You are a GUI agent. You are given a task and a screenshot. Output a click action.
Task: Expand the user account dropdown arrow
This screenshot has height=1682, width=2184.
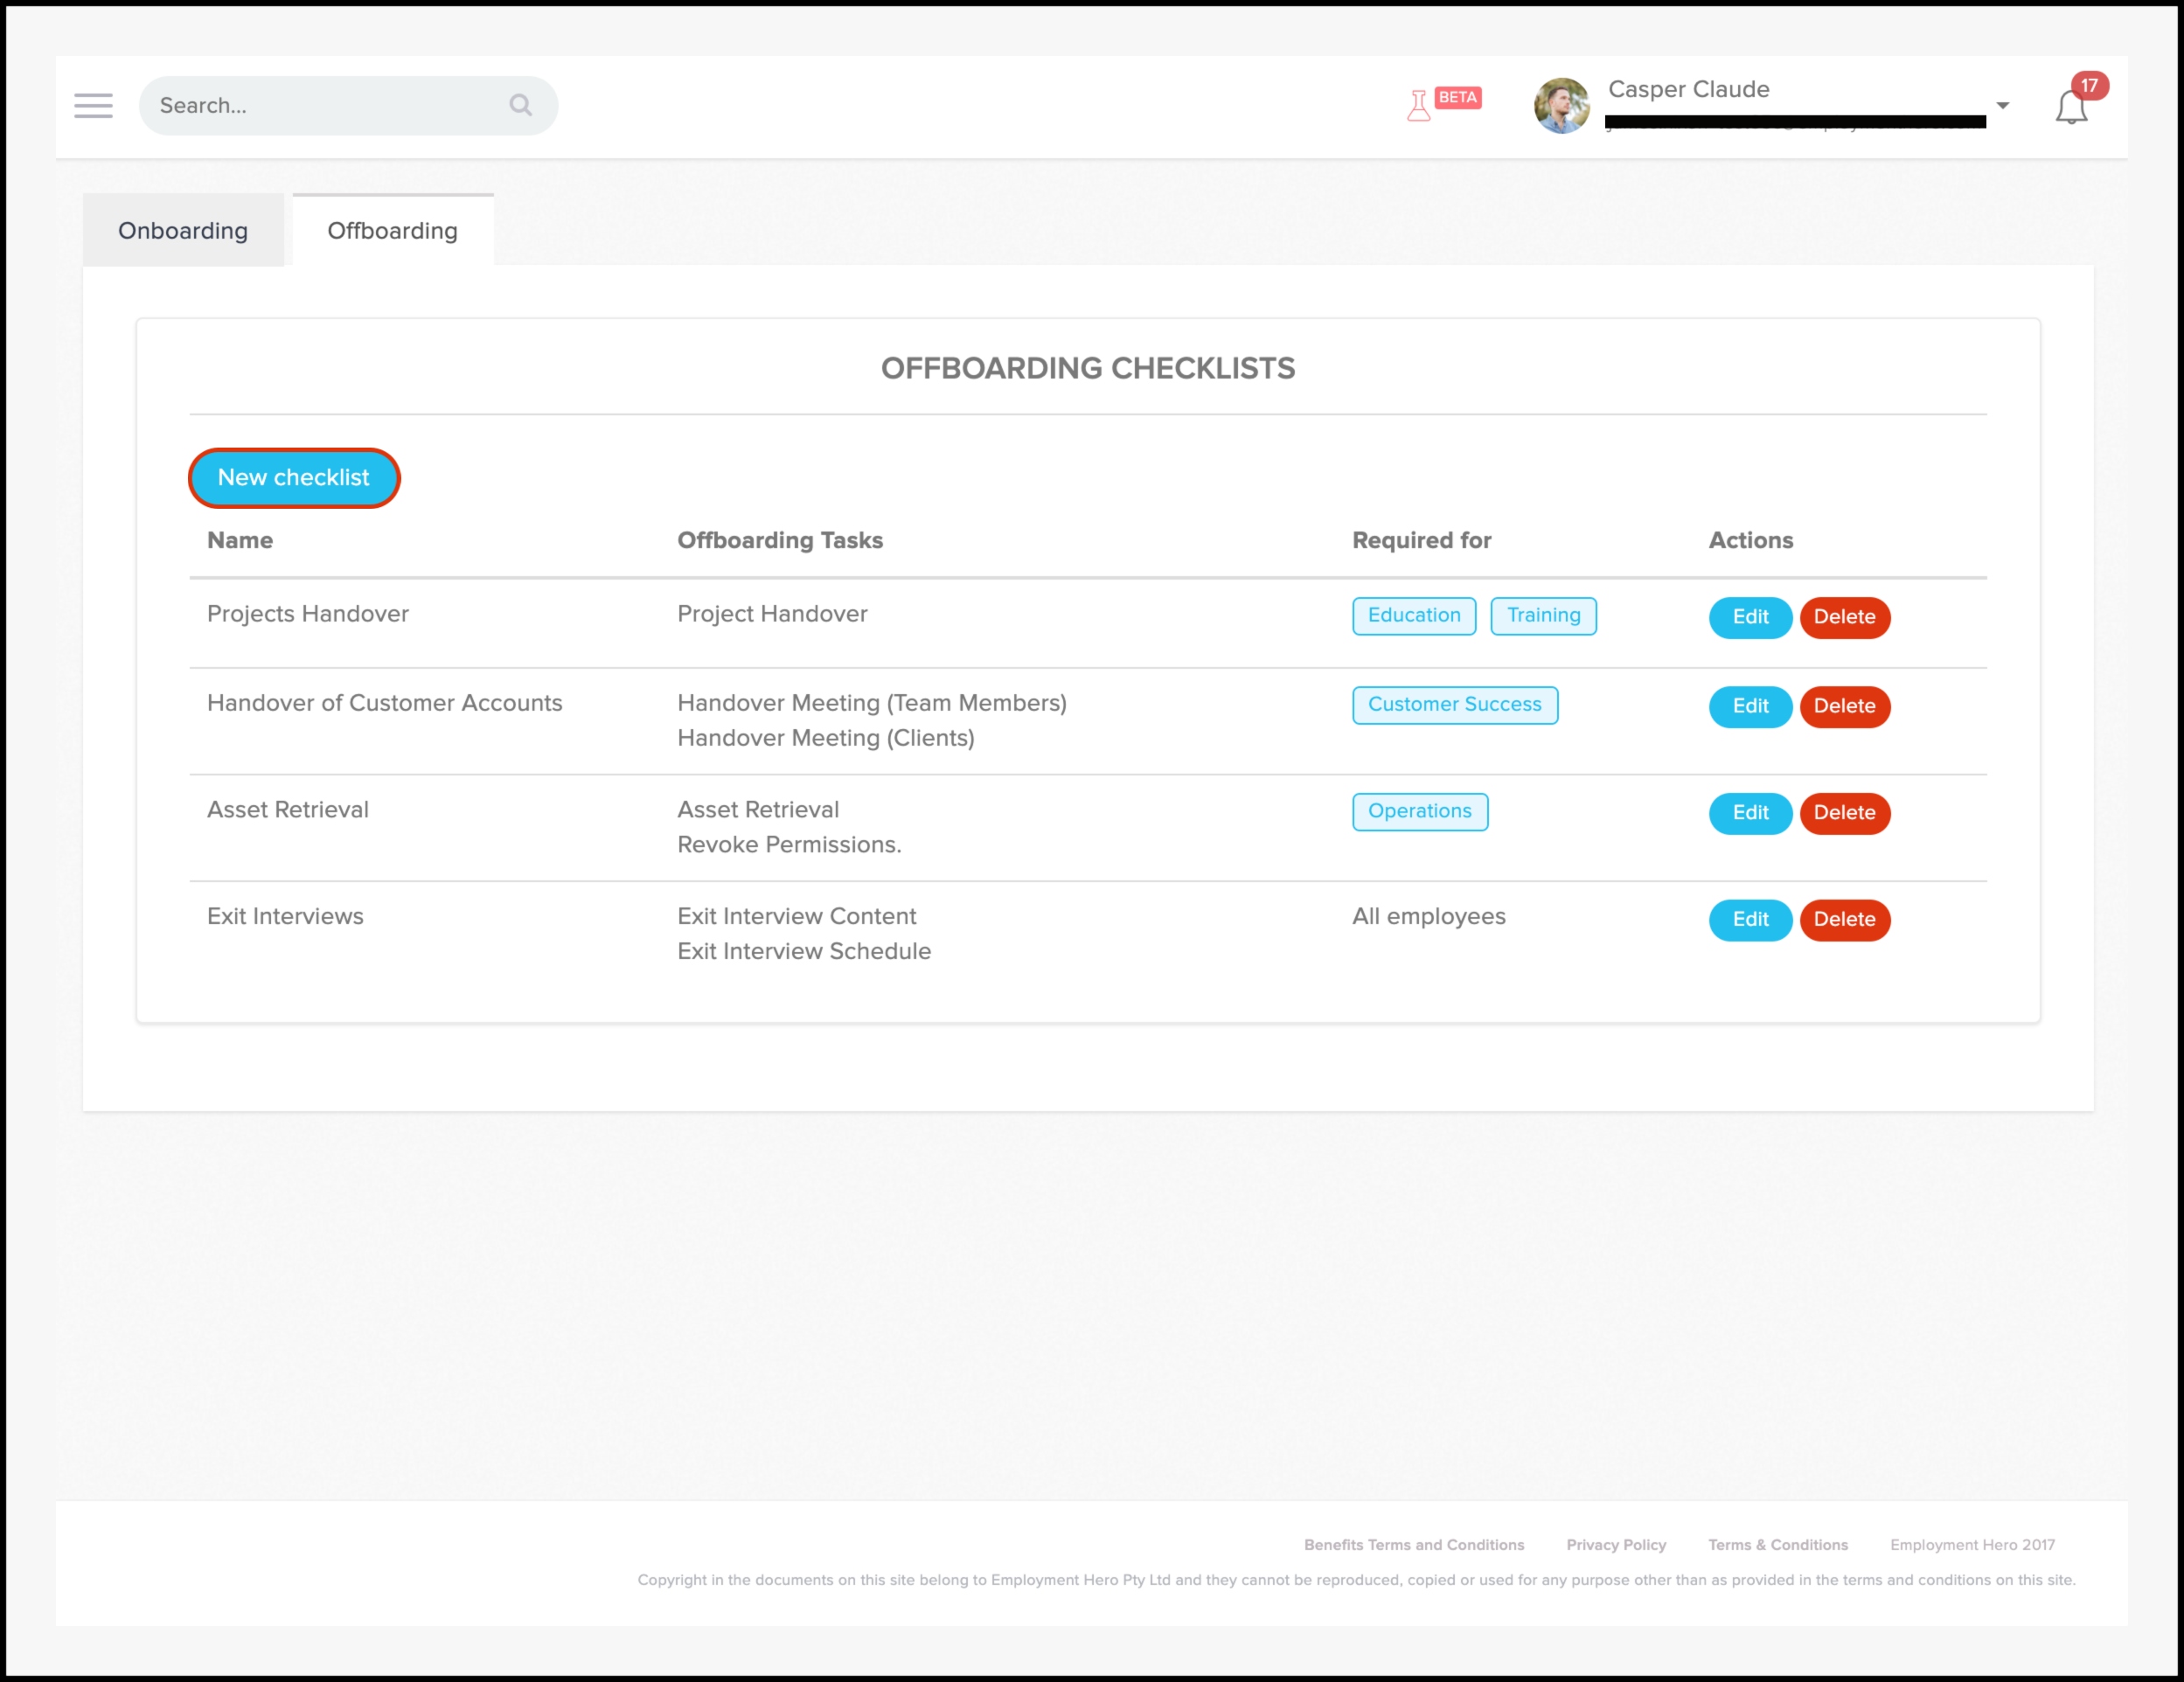click(2002, 106)
